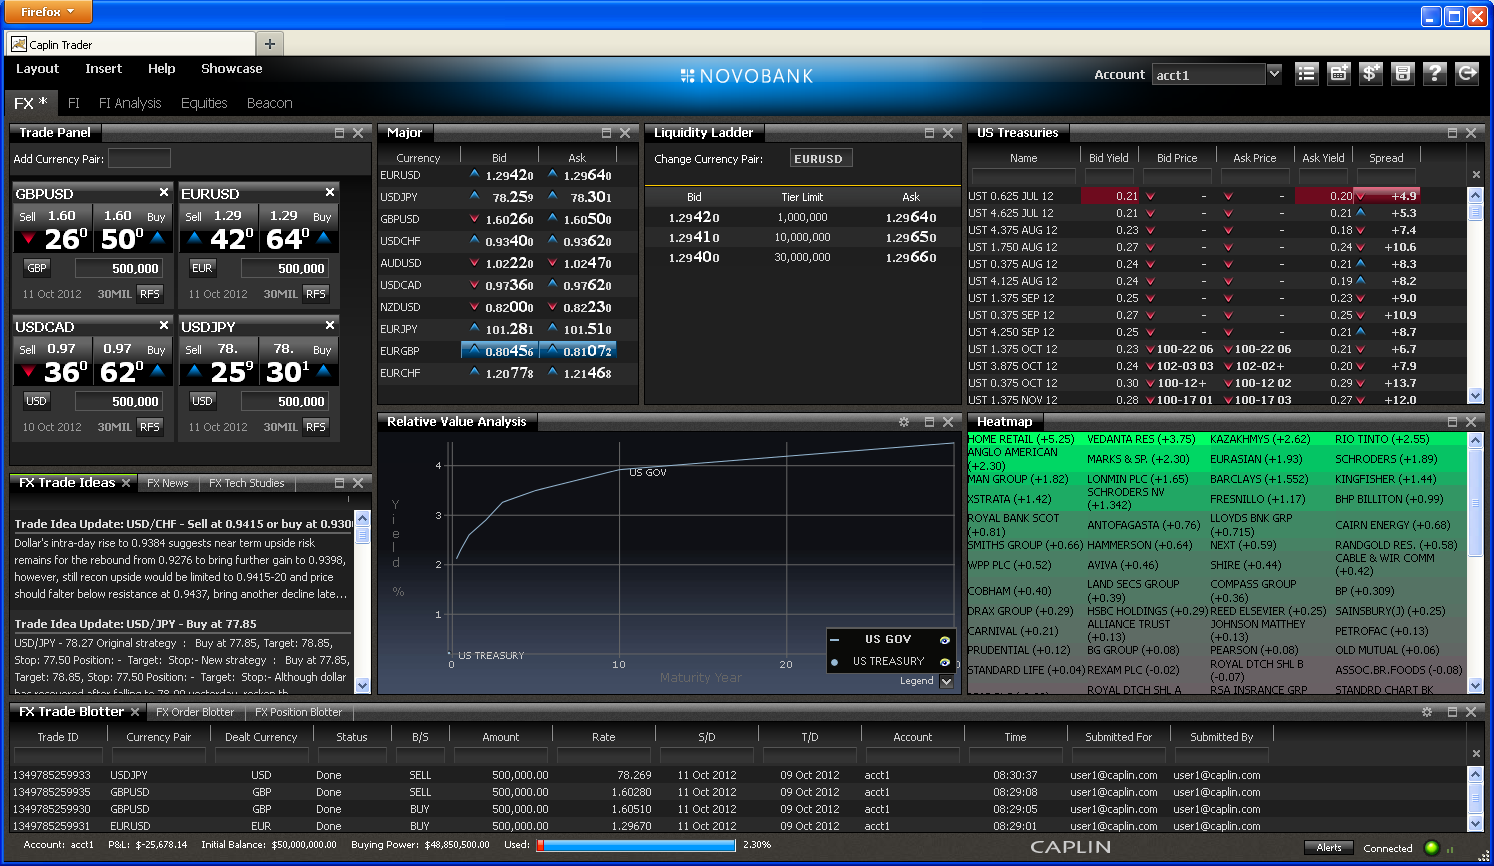The width and height of the screenshot is (1494, 866).
Task: Remove the EURUSD tile with its X
Action: pyautogui.click(x=330, y=192)
